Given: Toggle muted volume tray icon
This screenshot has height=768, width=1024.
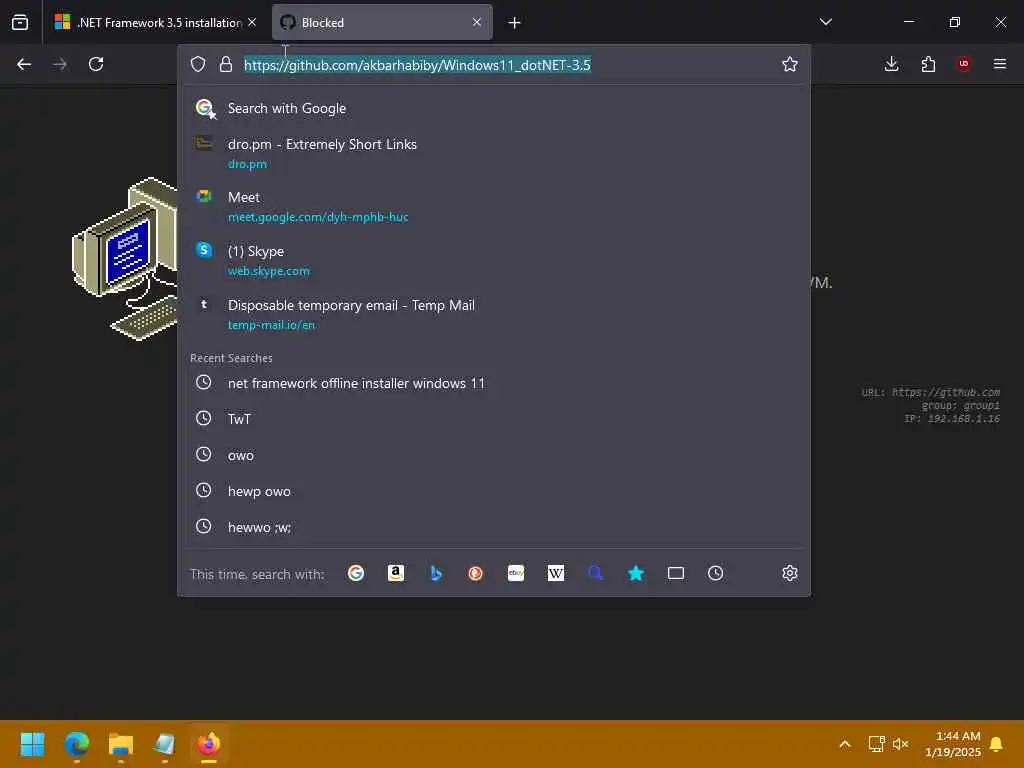Looking at the screenshot, I should click(901, 744).
